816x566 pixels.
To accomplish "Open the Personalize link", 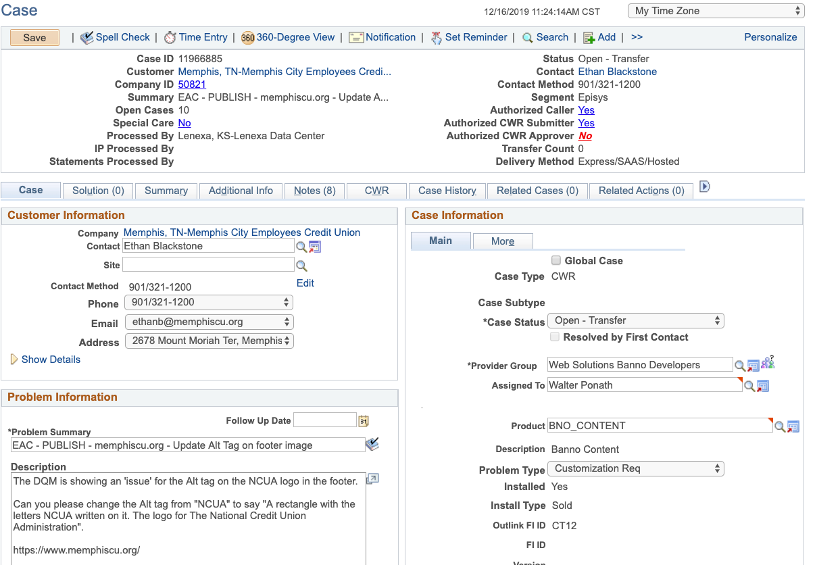I will click(770, 37).
